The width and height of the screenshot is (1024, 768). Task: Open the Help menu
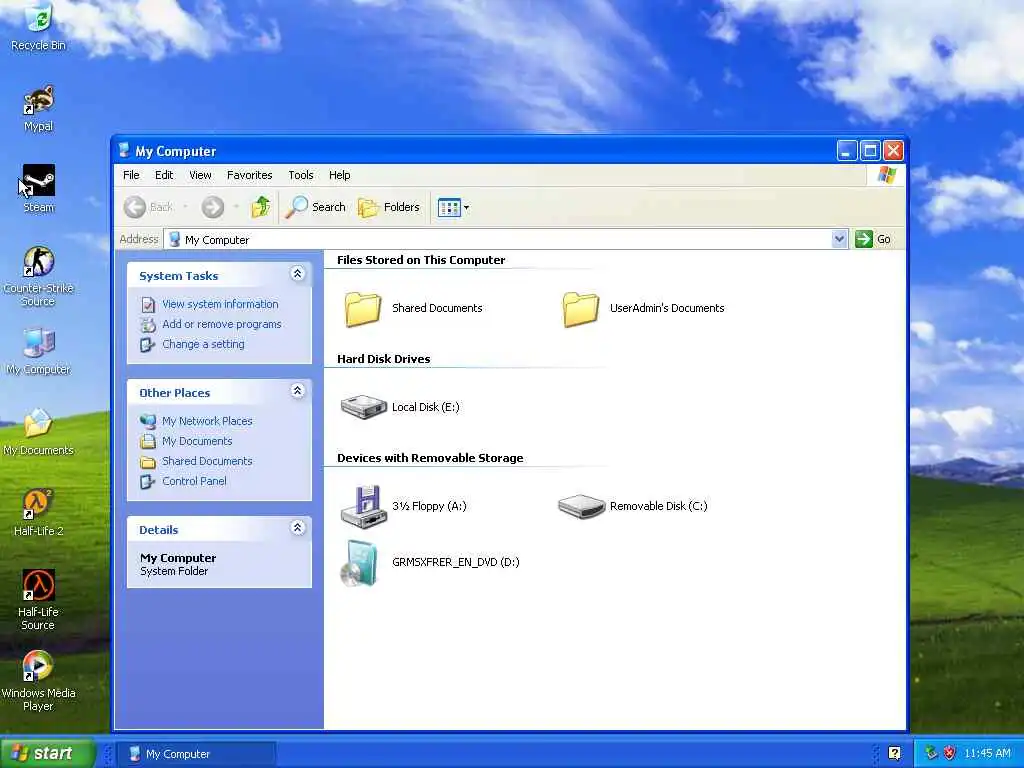tap(340, 175)
